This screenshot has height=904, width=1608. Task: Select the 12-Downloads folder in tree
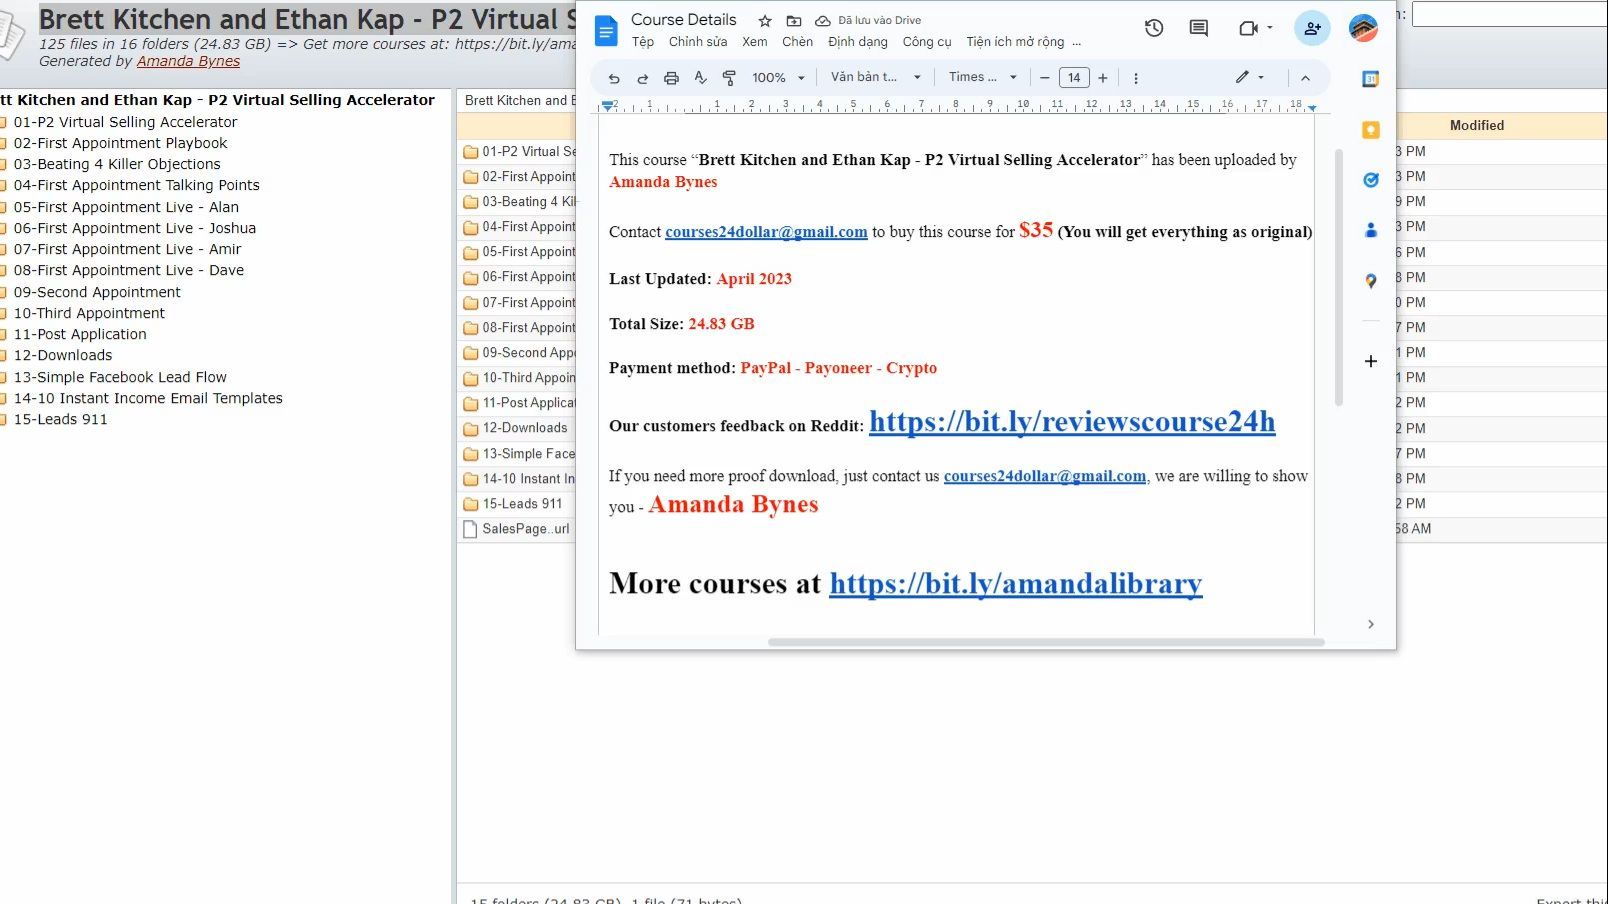pyautogui.click(x=62, y=355)
